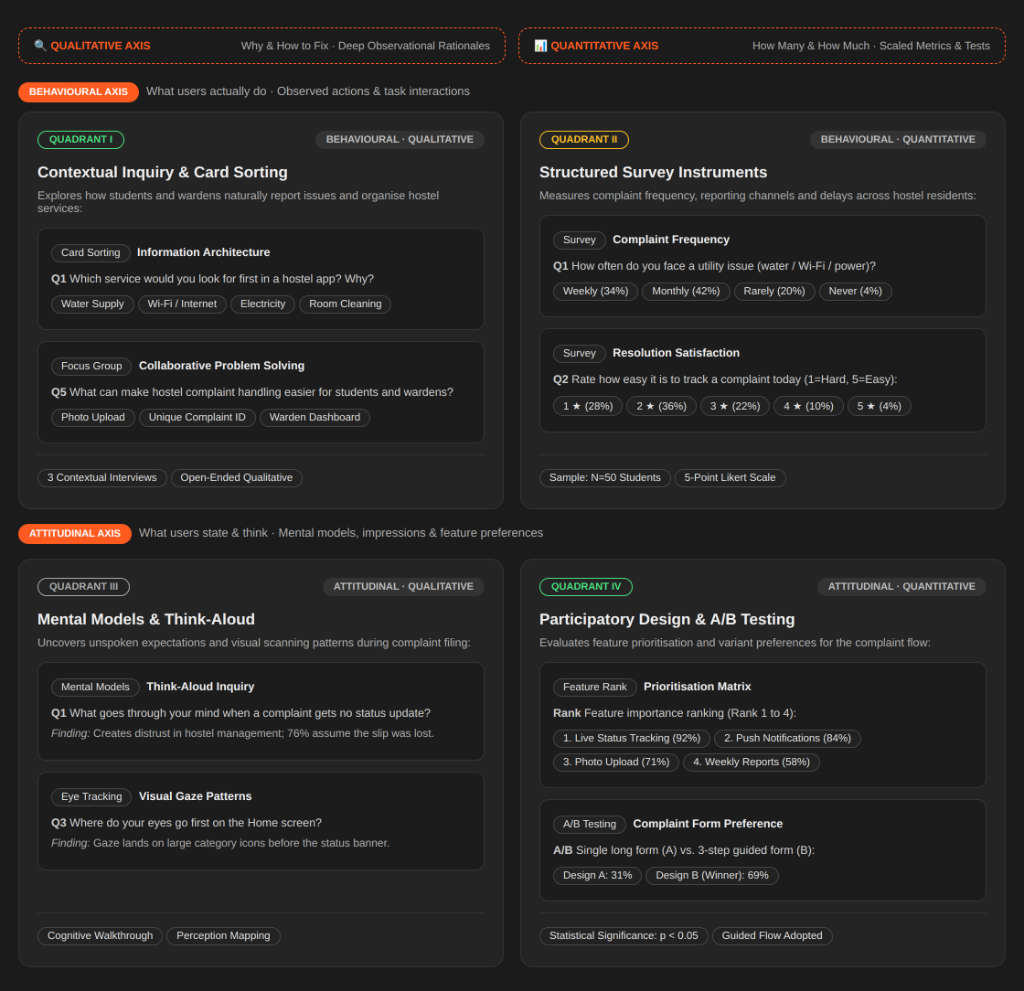Image resolution: width=1024 pixels, height=991 pixels.
Task: Click the Mental Models method chip
Action: pos(95,687)
